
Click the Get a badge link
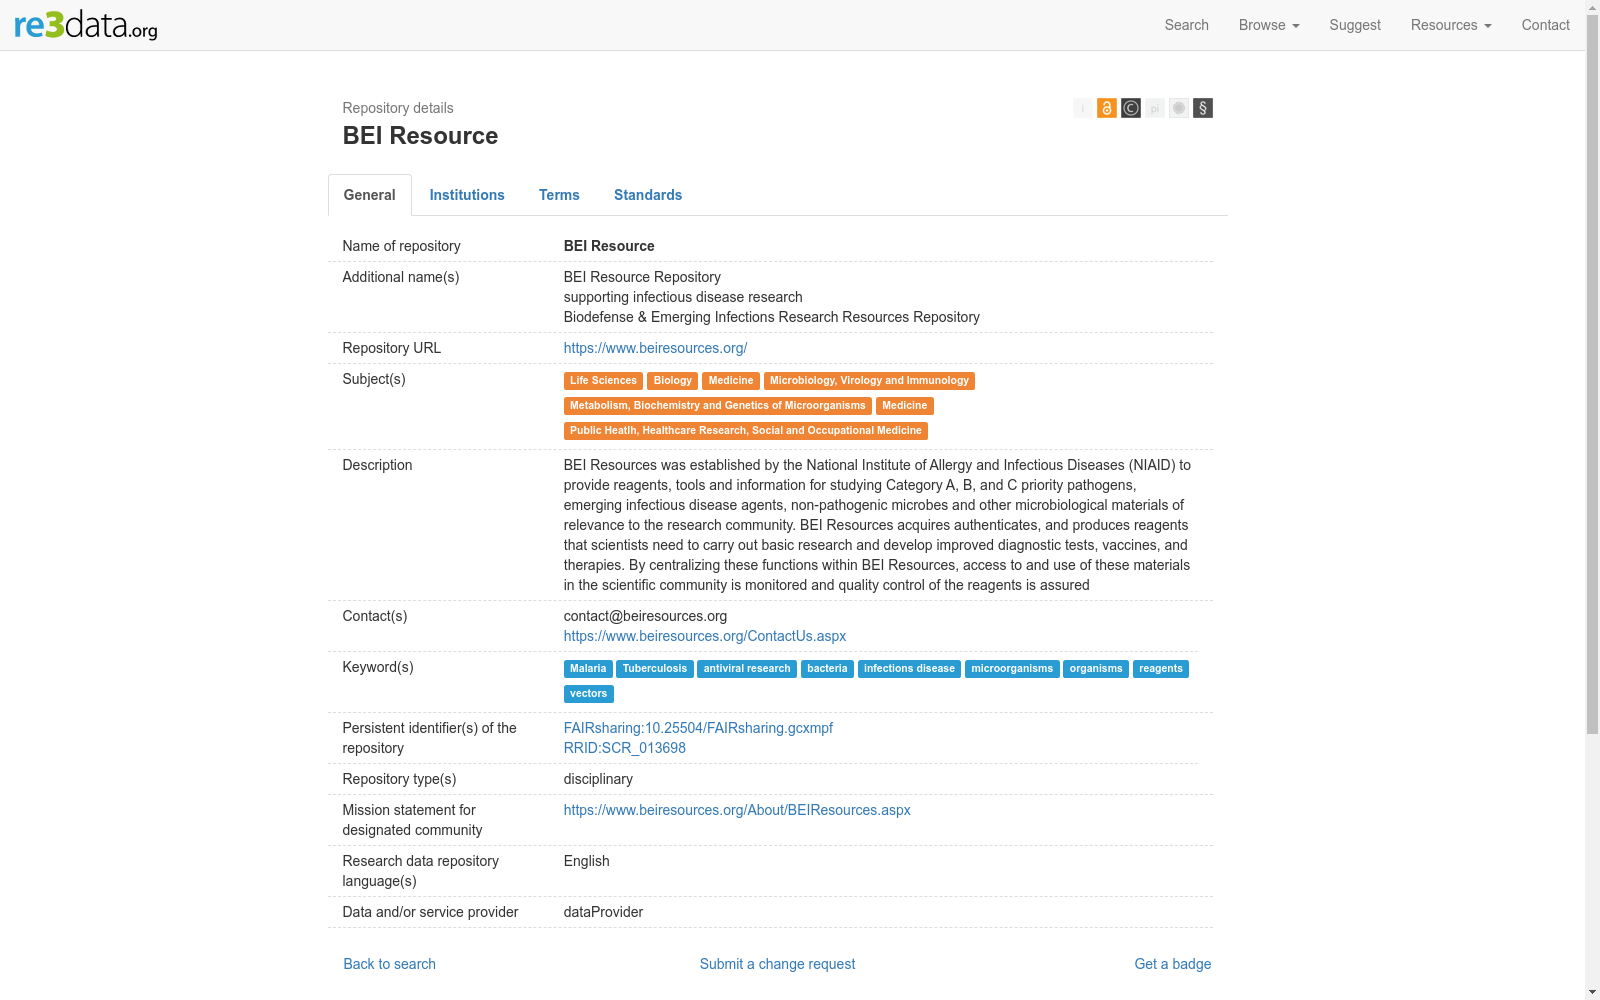[1173, 964]
